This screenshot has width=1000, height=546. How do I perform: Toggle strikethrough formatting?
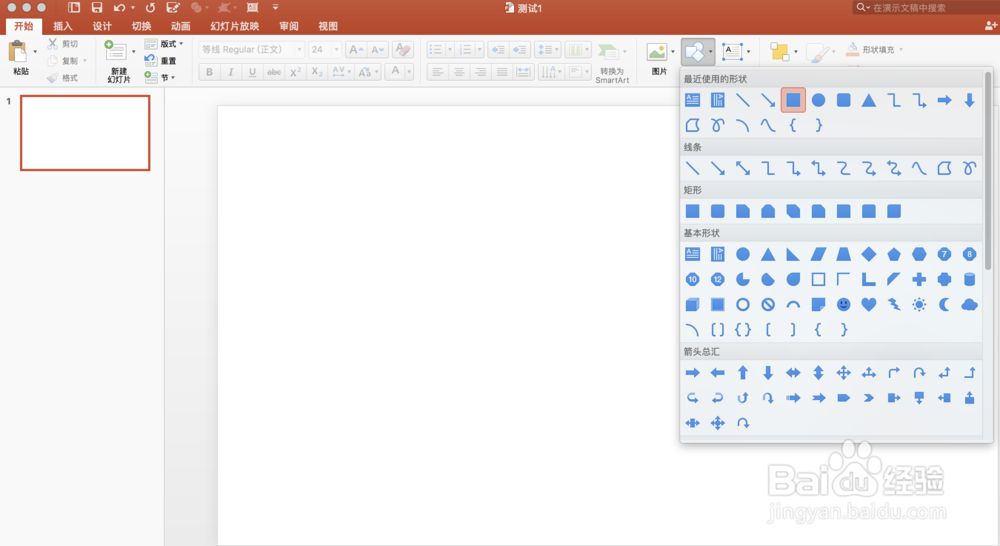pyautogui.click(x=274, y=72)
